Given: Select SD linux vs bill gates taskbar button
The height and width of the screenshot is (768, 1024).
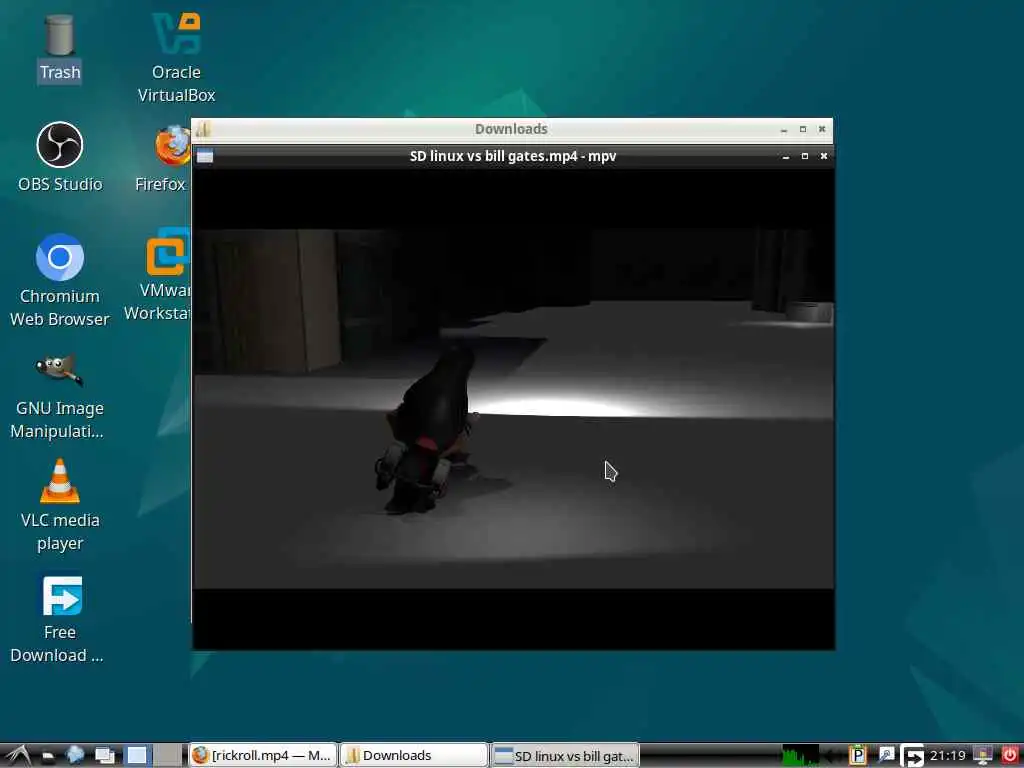Looking at the screenshot, I should (x=565, y=756).
